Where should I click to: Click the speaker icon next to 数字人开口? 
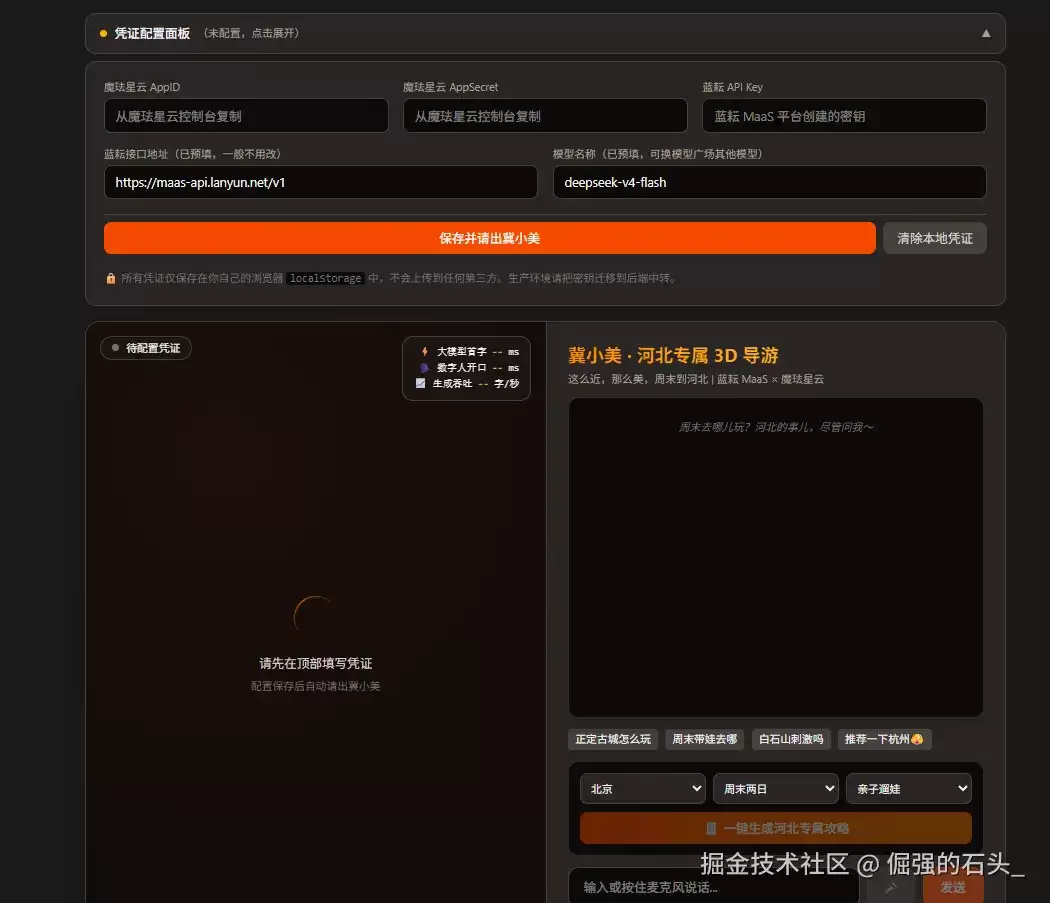coord(424,368)
